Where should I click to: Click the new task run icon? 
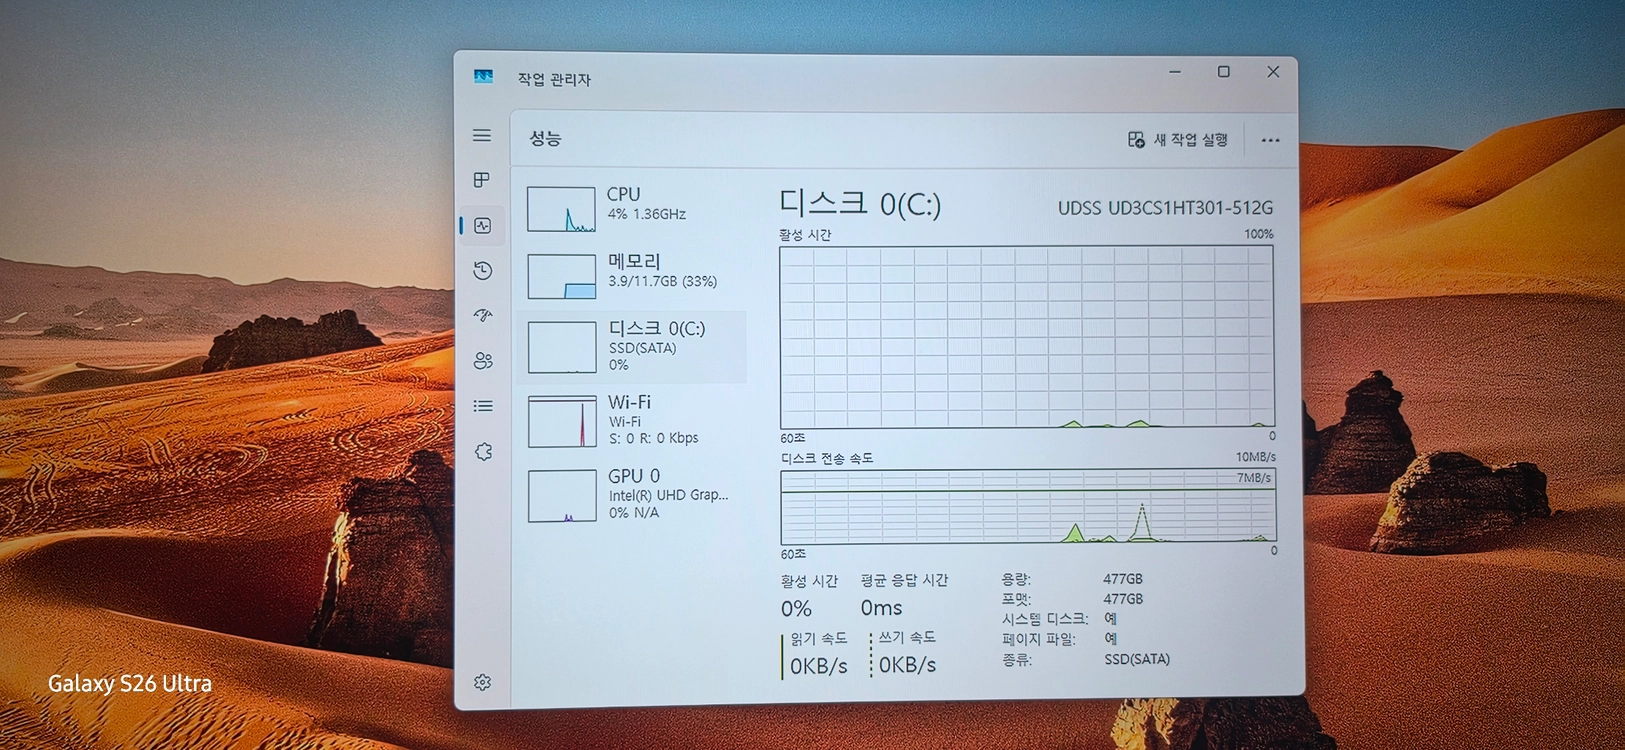(1136, 140)
